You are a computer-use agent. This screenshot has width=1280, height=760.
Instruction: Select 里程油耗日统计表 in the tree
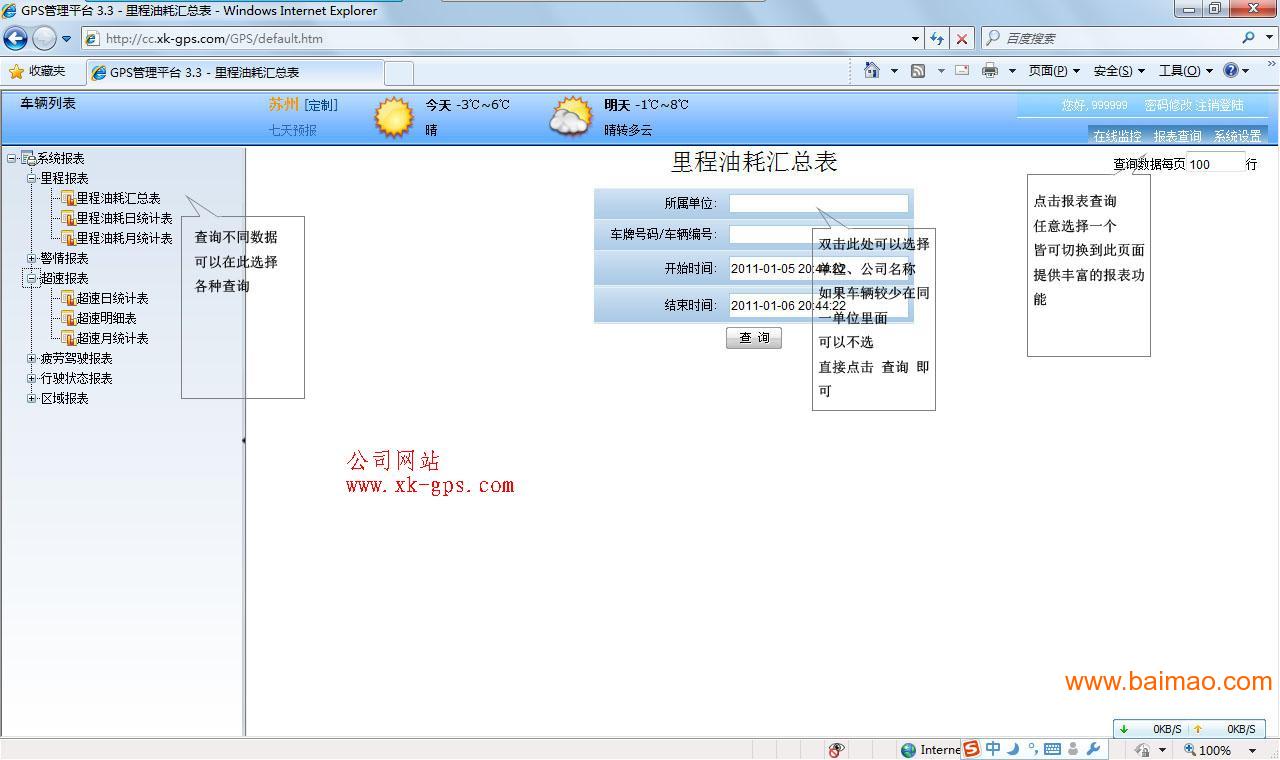tap(124, 218)
